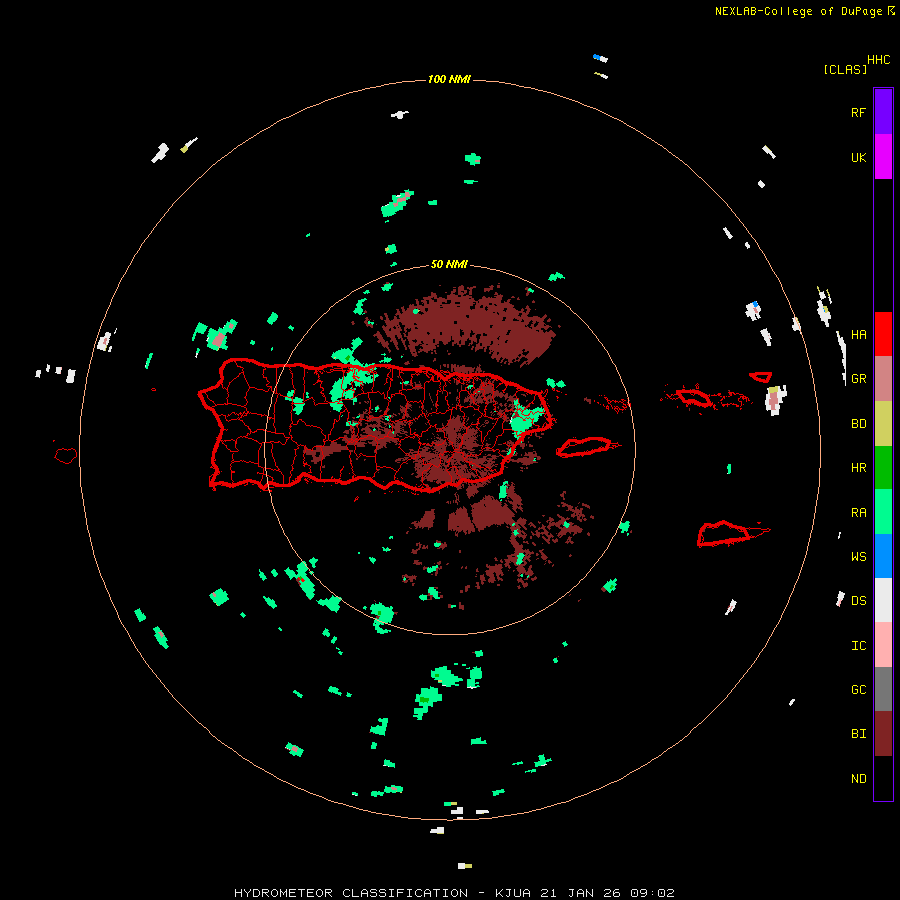Click the RA light green legend swatch

pos(883,512)
